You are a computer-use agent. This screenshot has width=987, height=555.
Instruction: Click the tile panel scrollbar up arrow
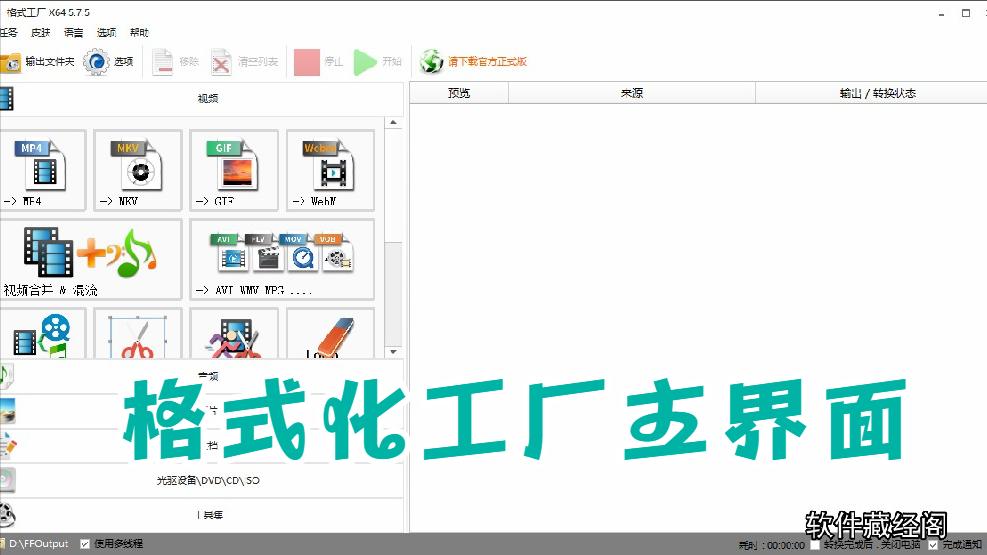(x=393, y=123)
